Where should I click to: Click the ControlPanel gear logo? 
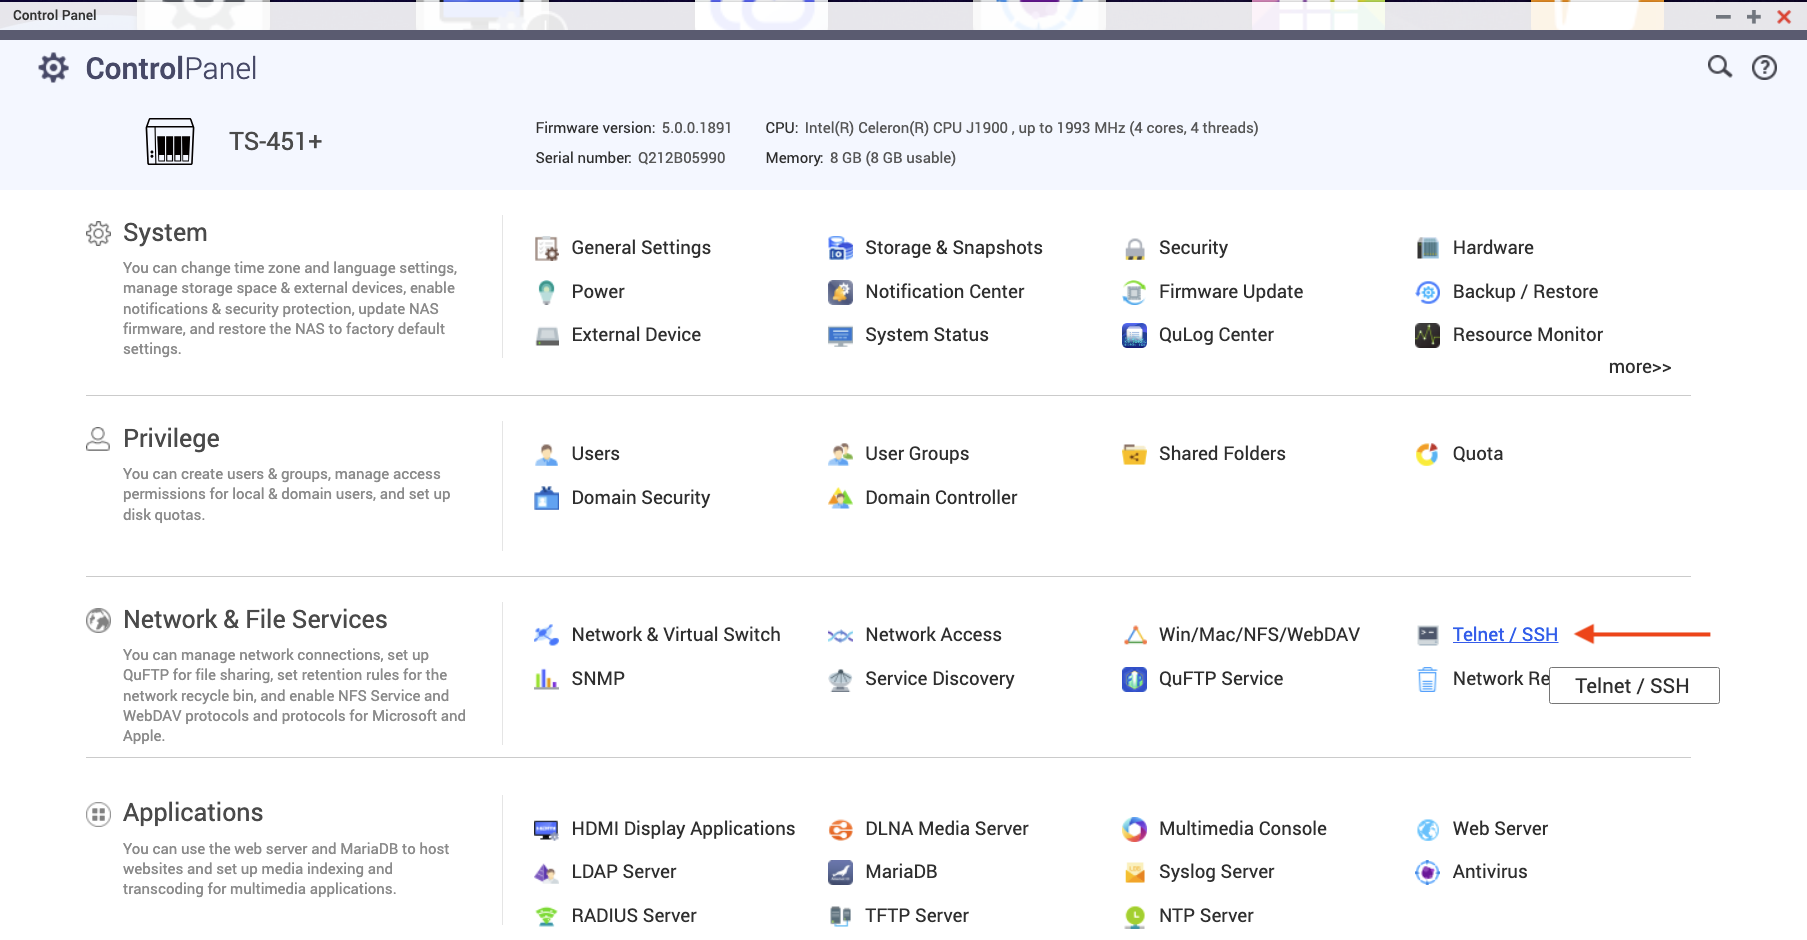(x=54, y=68)
